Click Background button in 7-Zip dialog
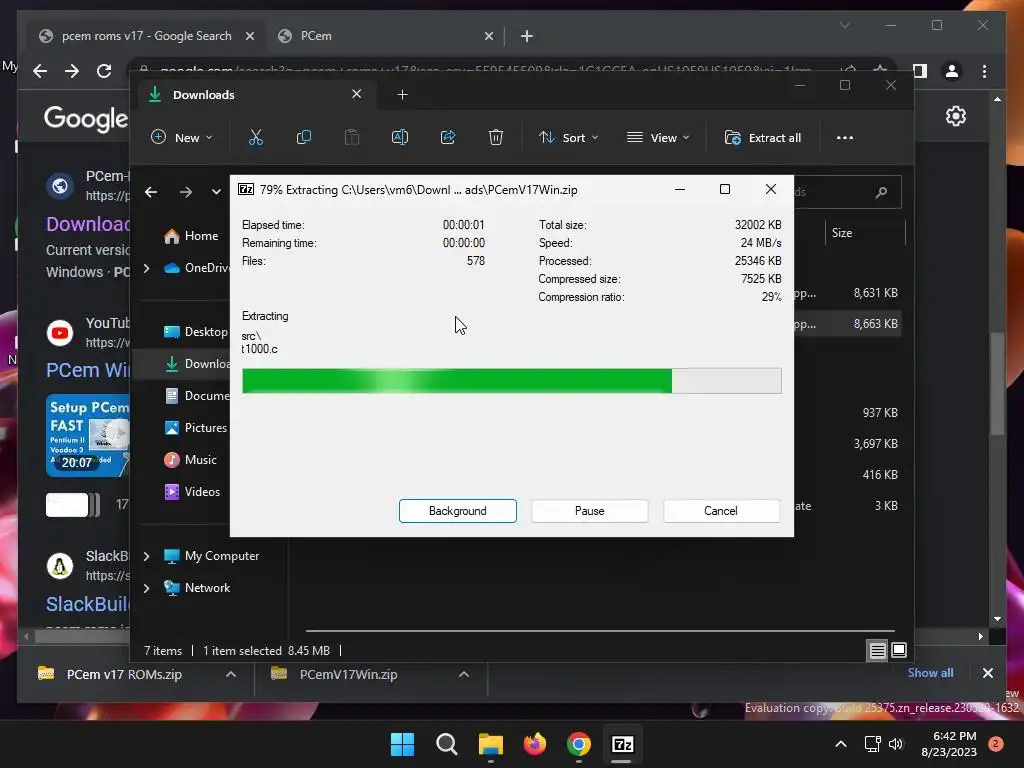The image size is (1024, 768). coord(458,511)
